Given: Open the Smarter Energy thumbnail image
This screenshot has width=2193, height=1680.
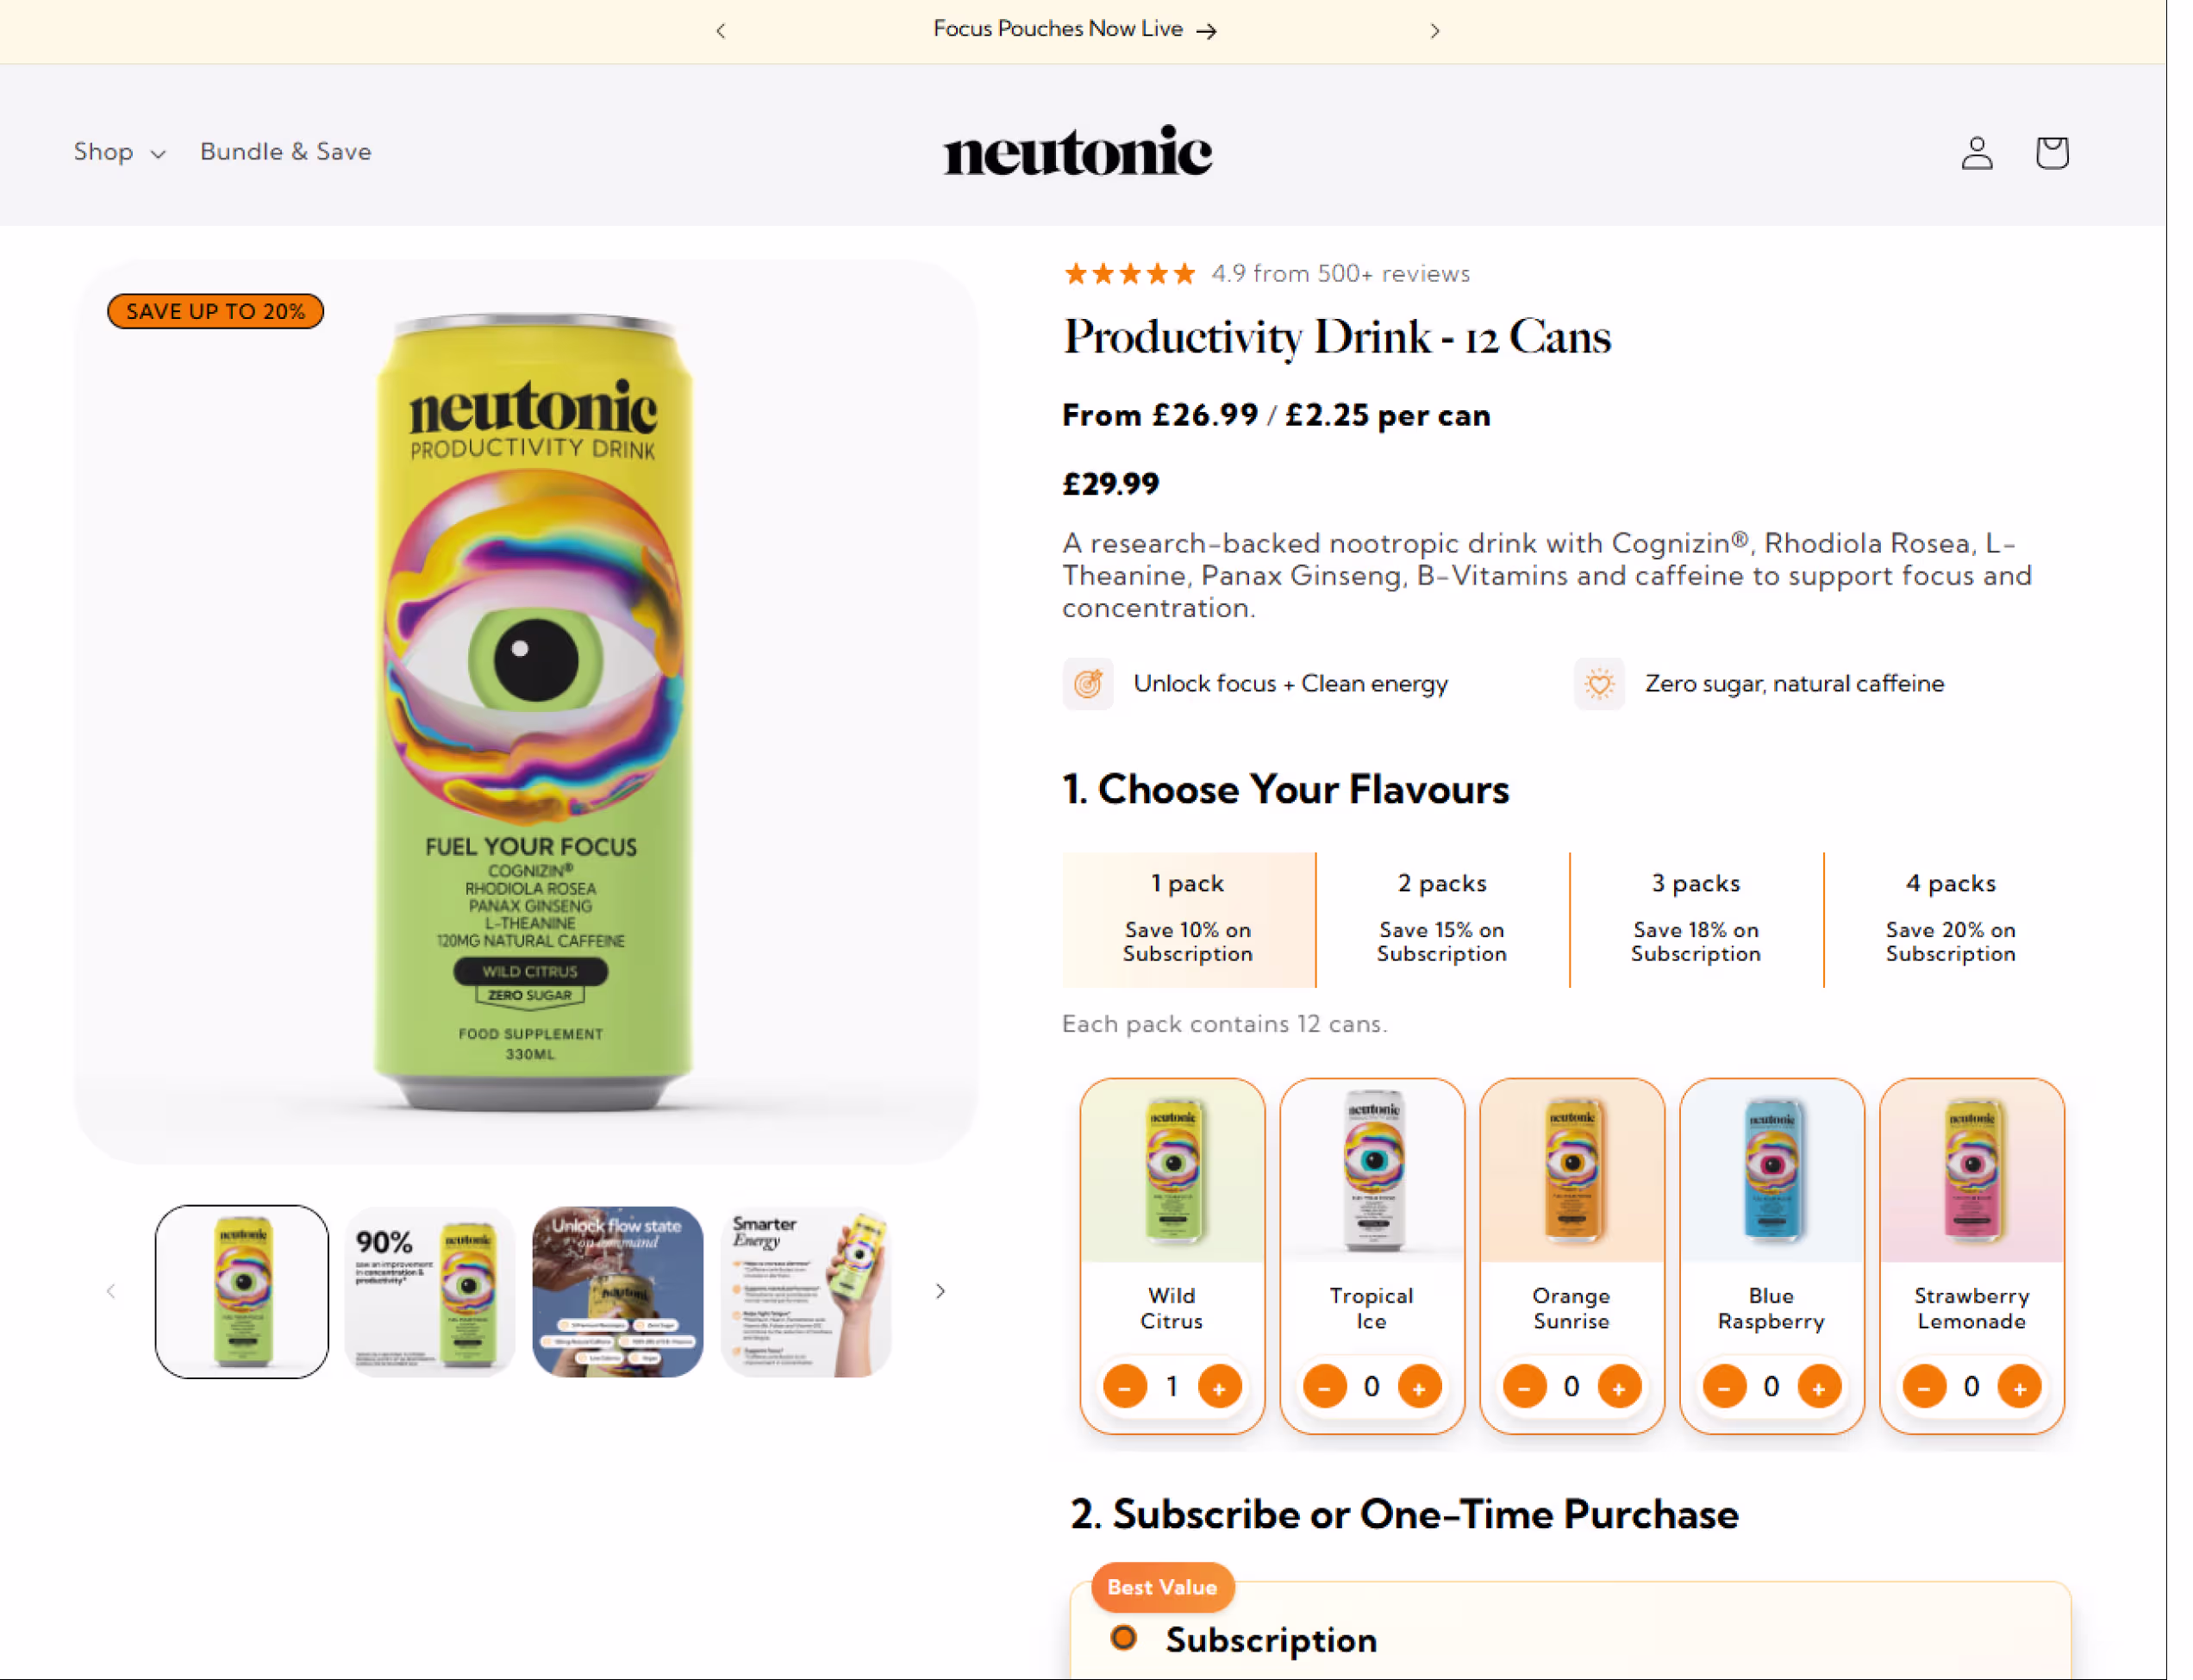Looking at the screenshot, I should pos(805,1291).
